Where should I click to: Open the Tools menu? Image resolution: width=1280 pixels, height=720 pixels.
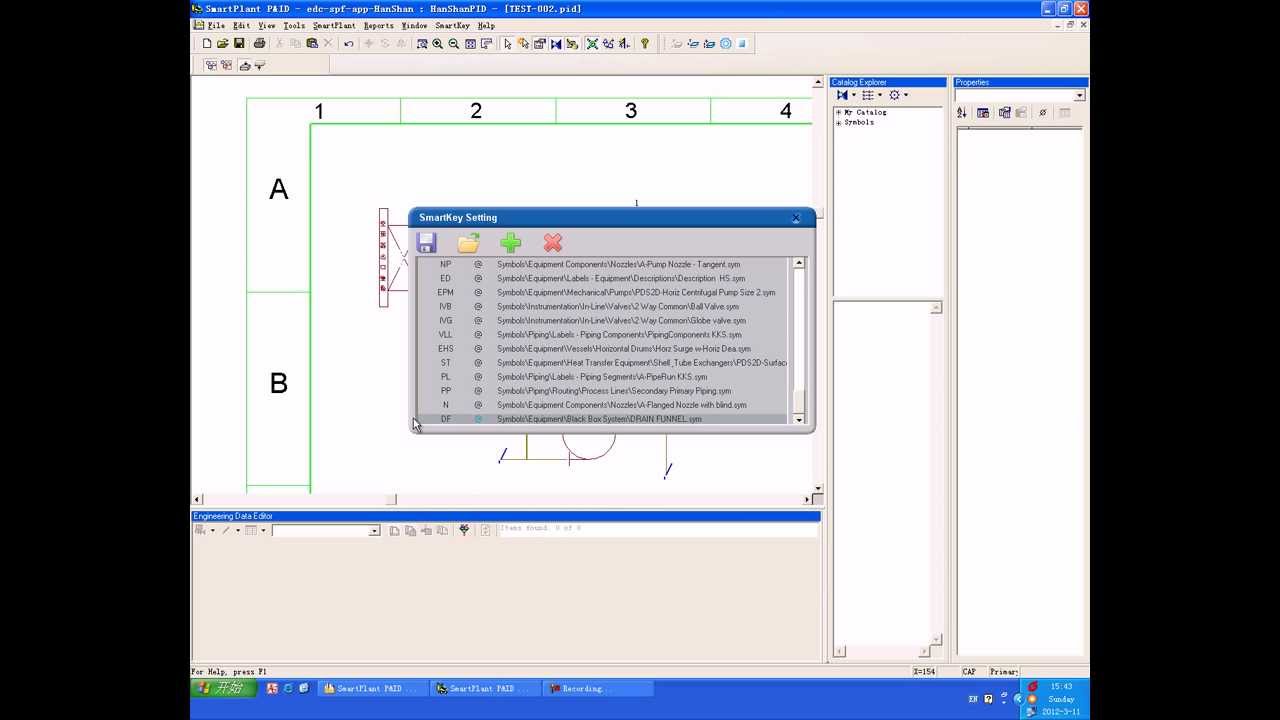(294, 25)
